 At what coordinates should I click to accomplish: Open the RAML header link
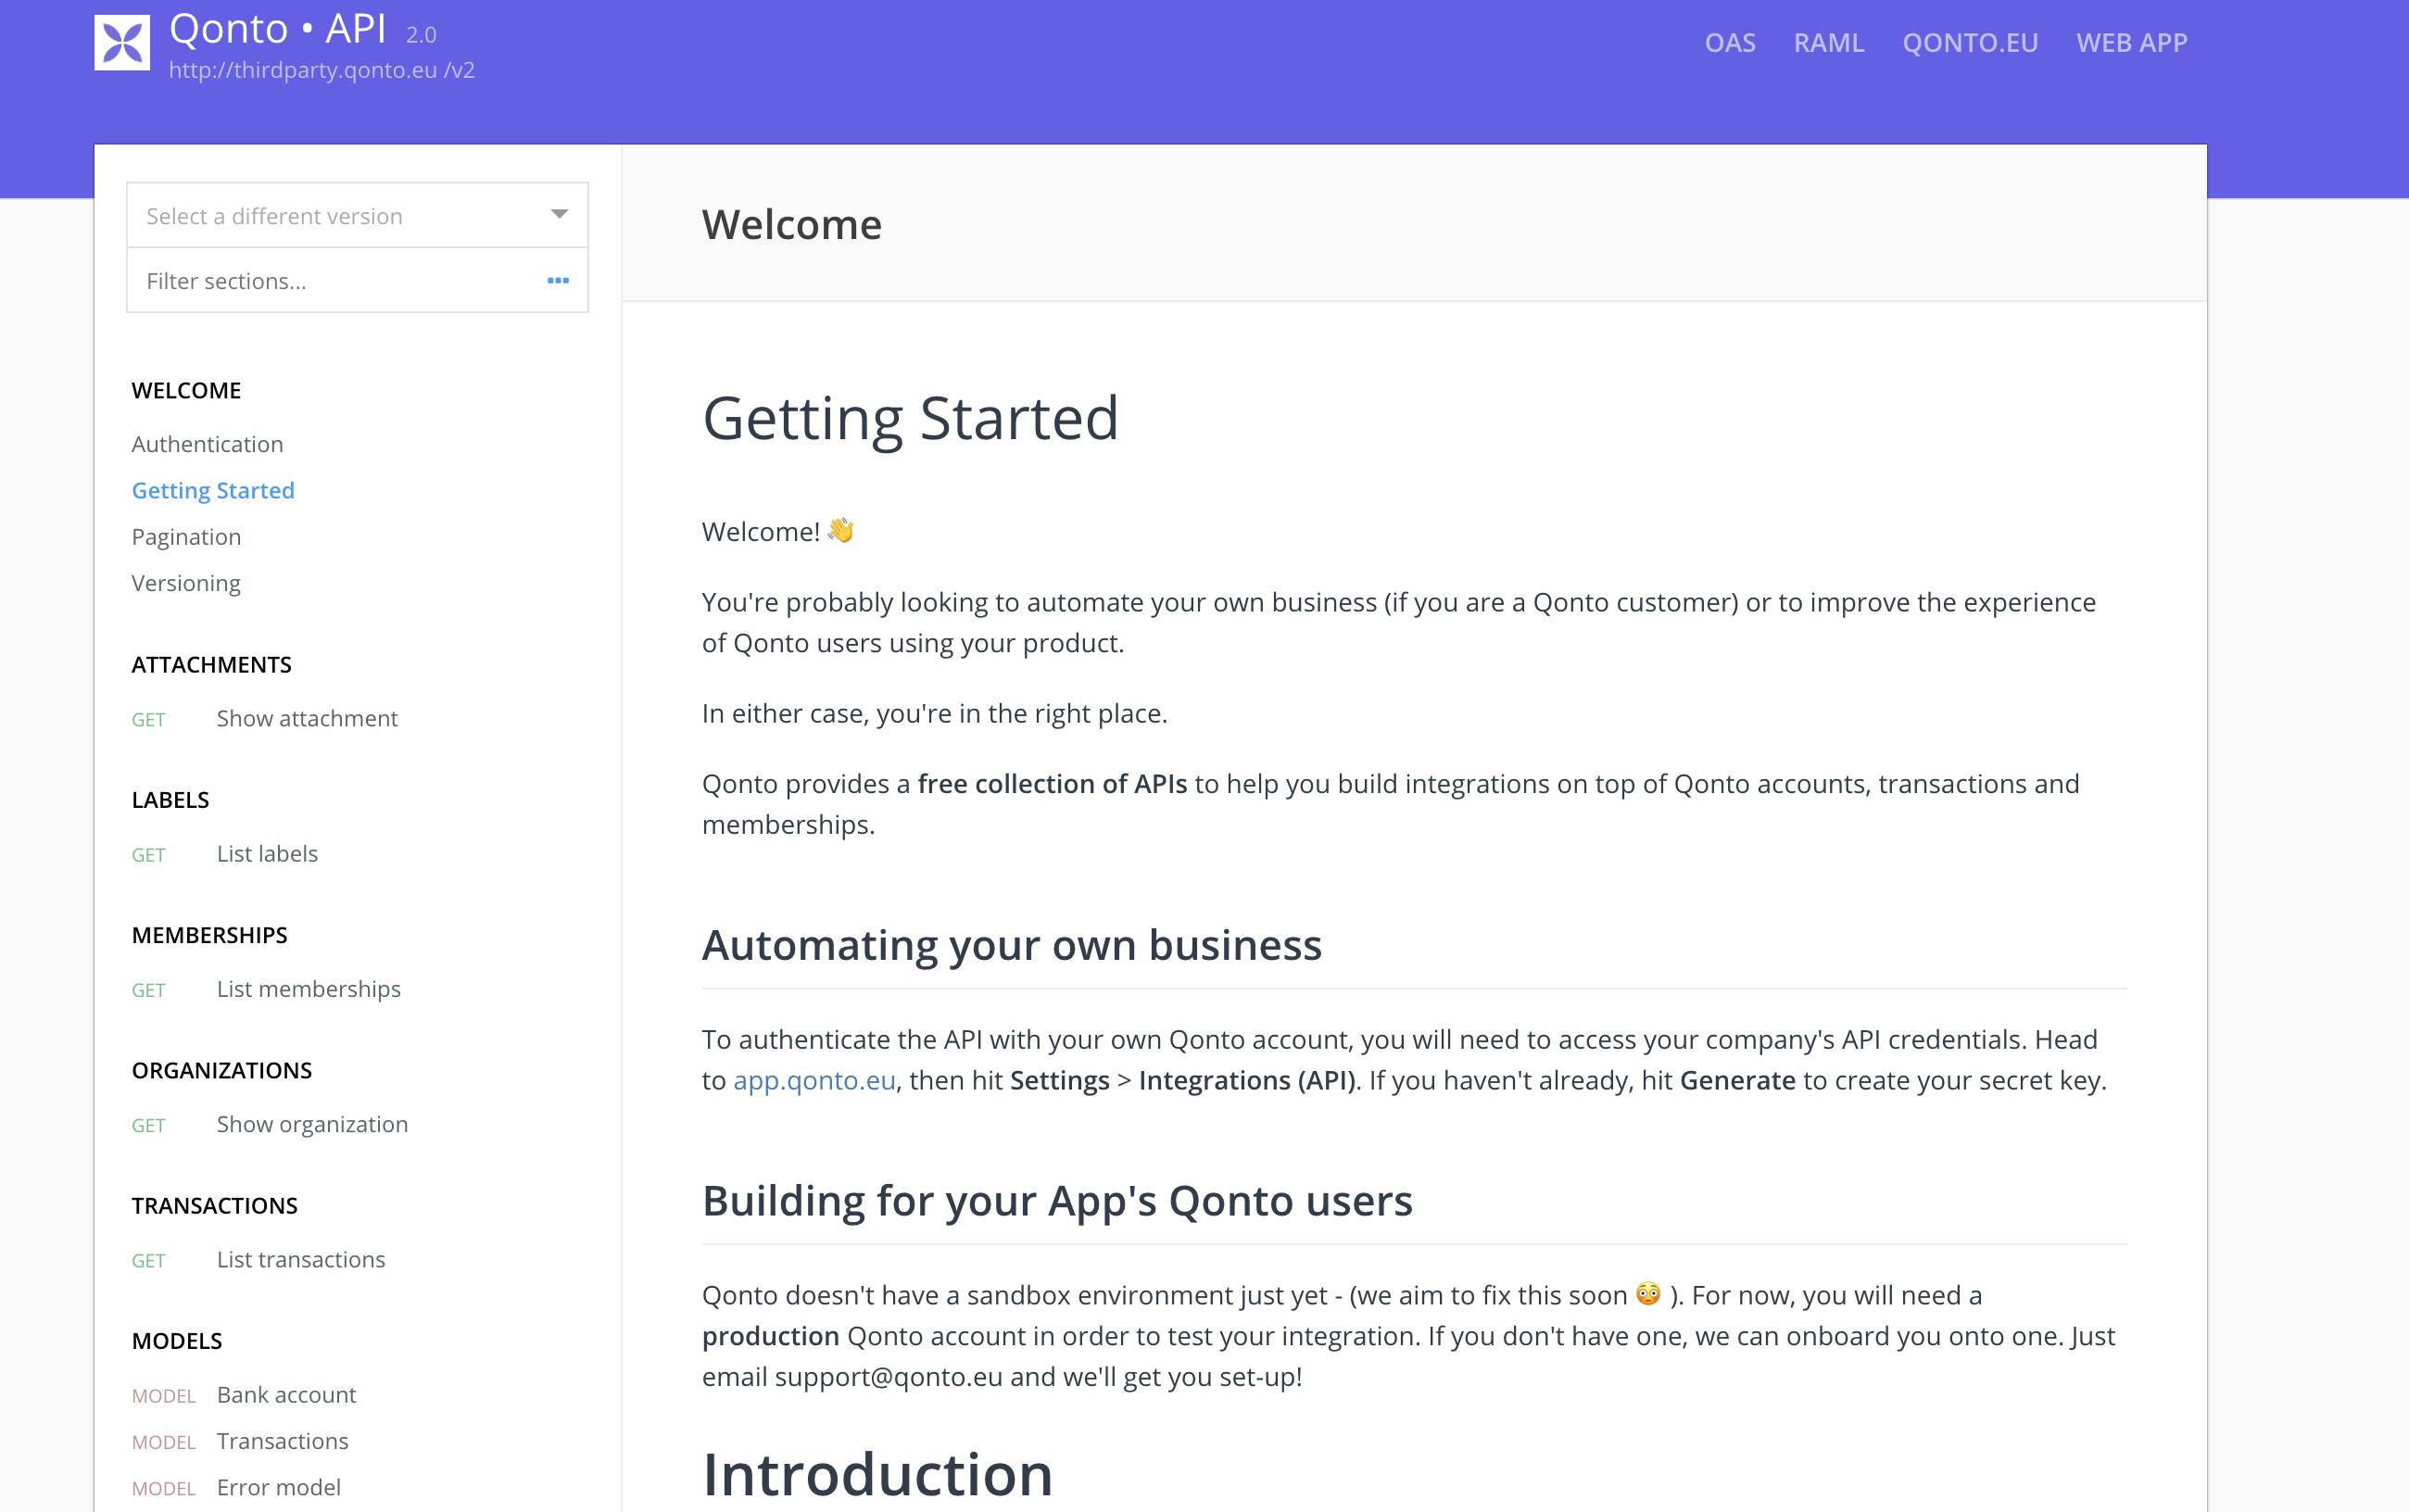click(1829, 43)
